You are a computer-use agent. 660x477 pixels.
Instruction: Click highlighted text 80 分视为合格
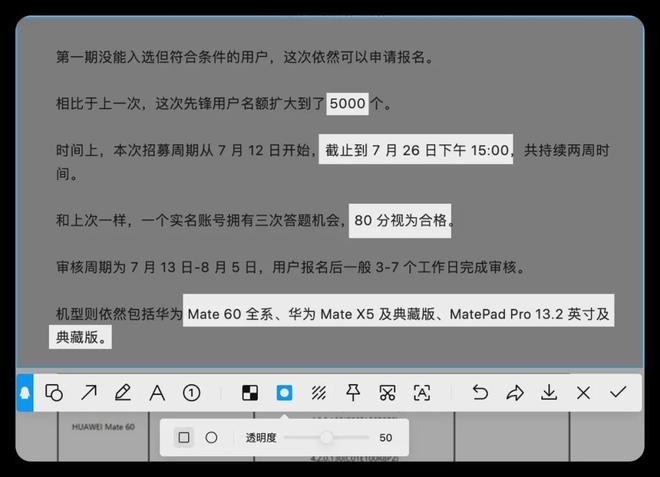[x=400, y=221]
